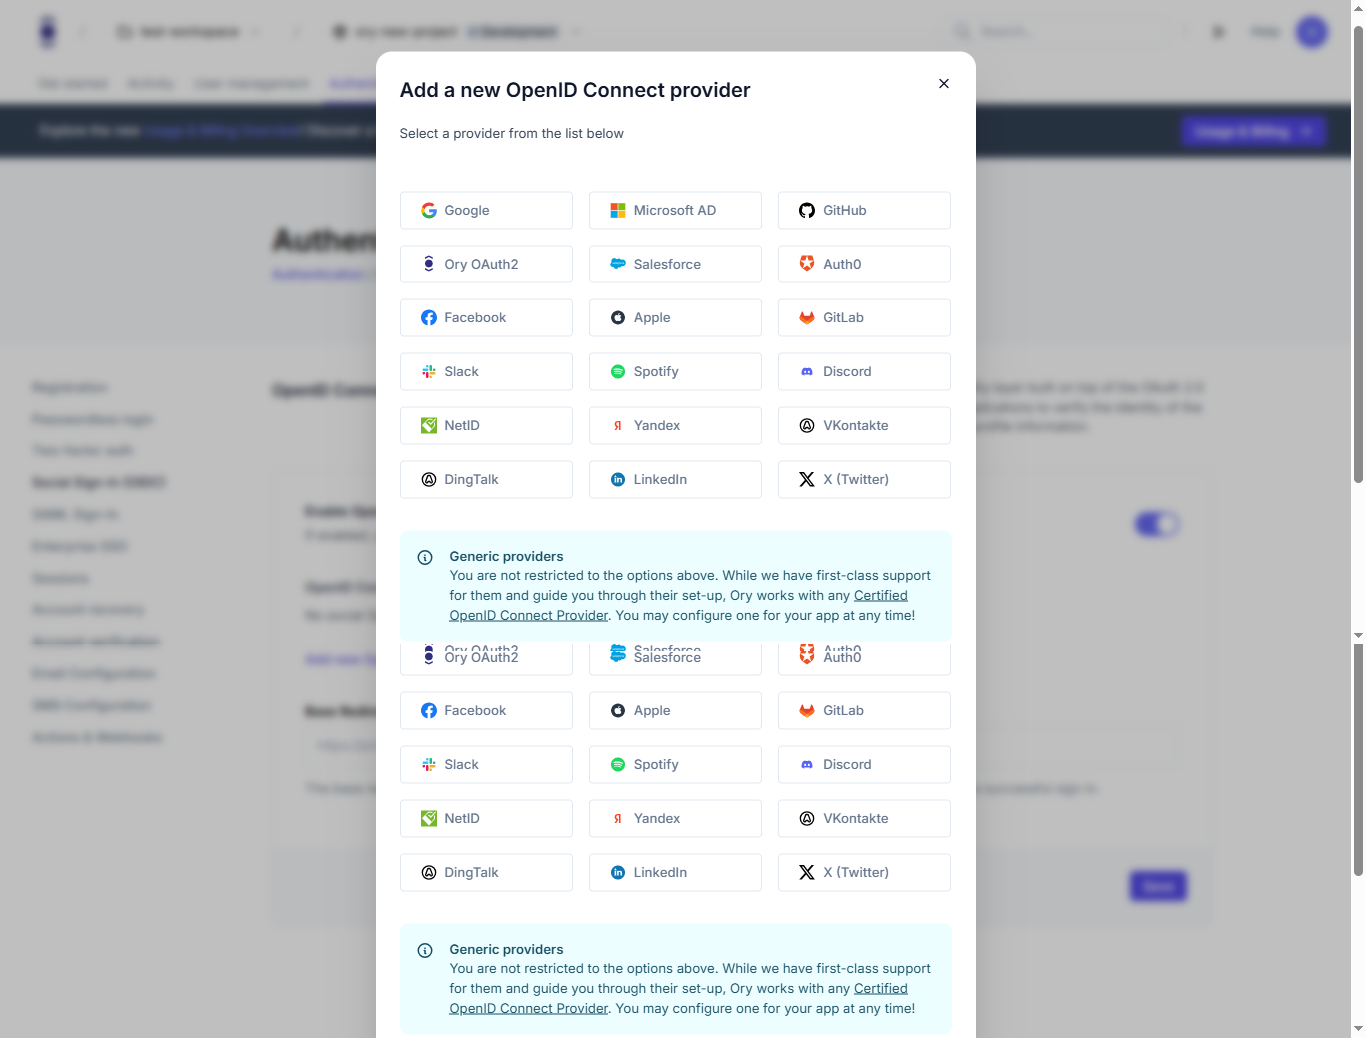Select the Spotify provider

pyautogui.click(x=674, y=371)
